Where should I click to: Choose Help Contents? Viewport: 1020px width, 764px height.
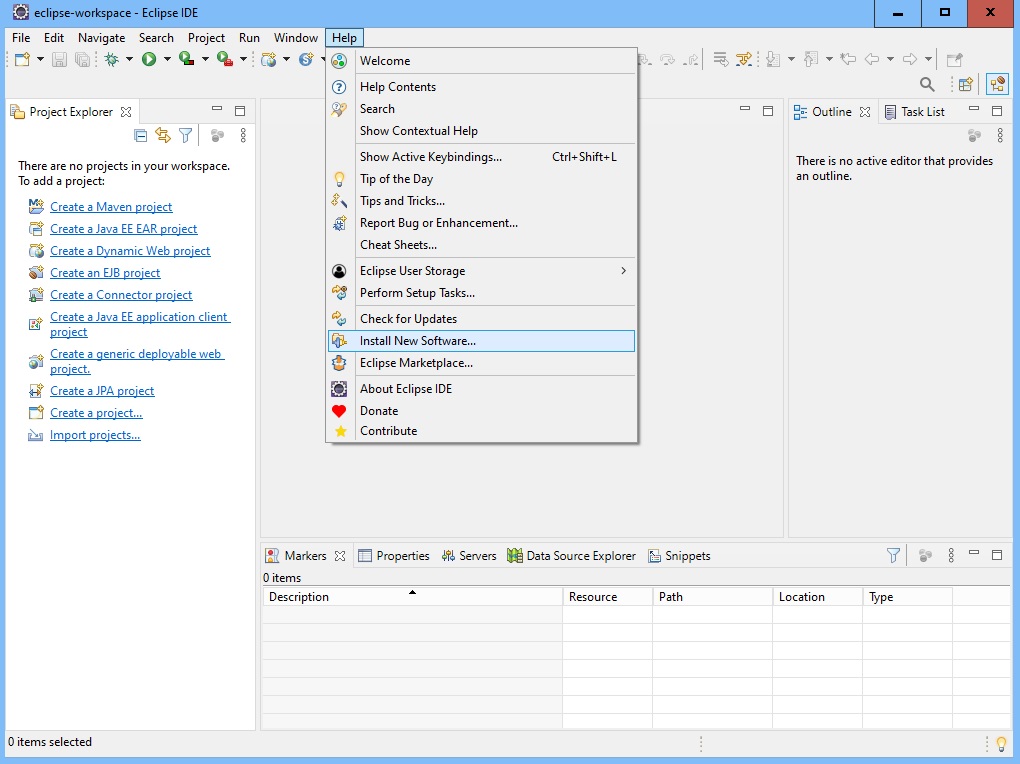pyautogui.click(x=481, y=87)
